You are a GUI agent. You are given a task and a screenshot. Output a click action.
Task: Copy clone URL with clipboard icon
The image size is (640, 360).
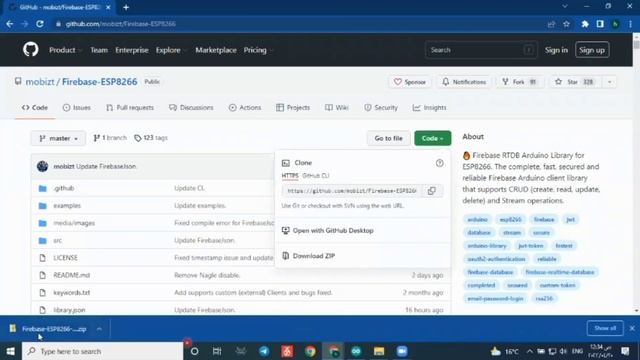click(x=431, y=191)
